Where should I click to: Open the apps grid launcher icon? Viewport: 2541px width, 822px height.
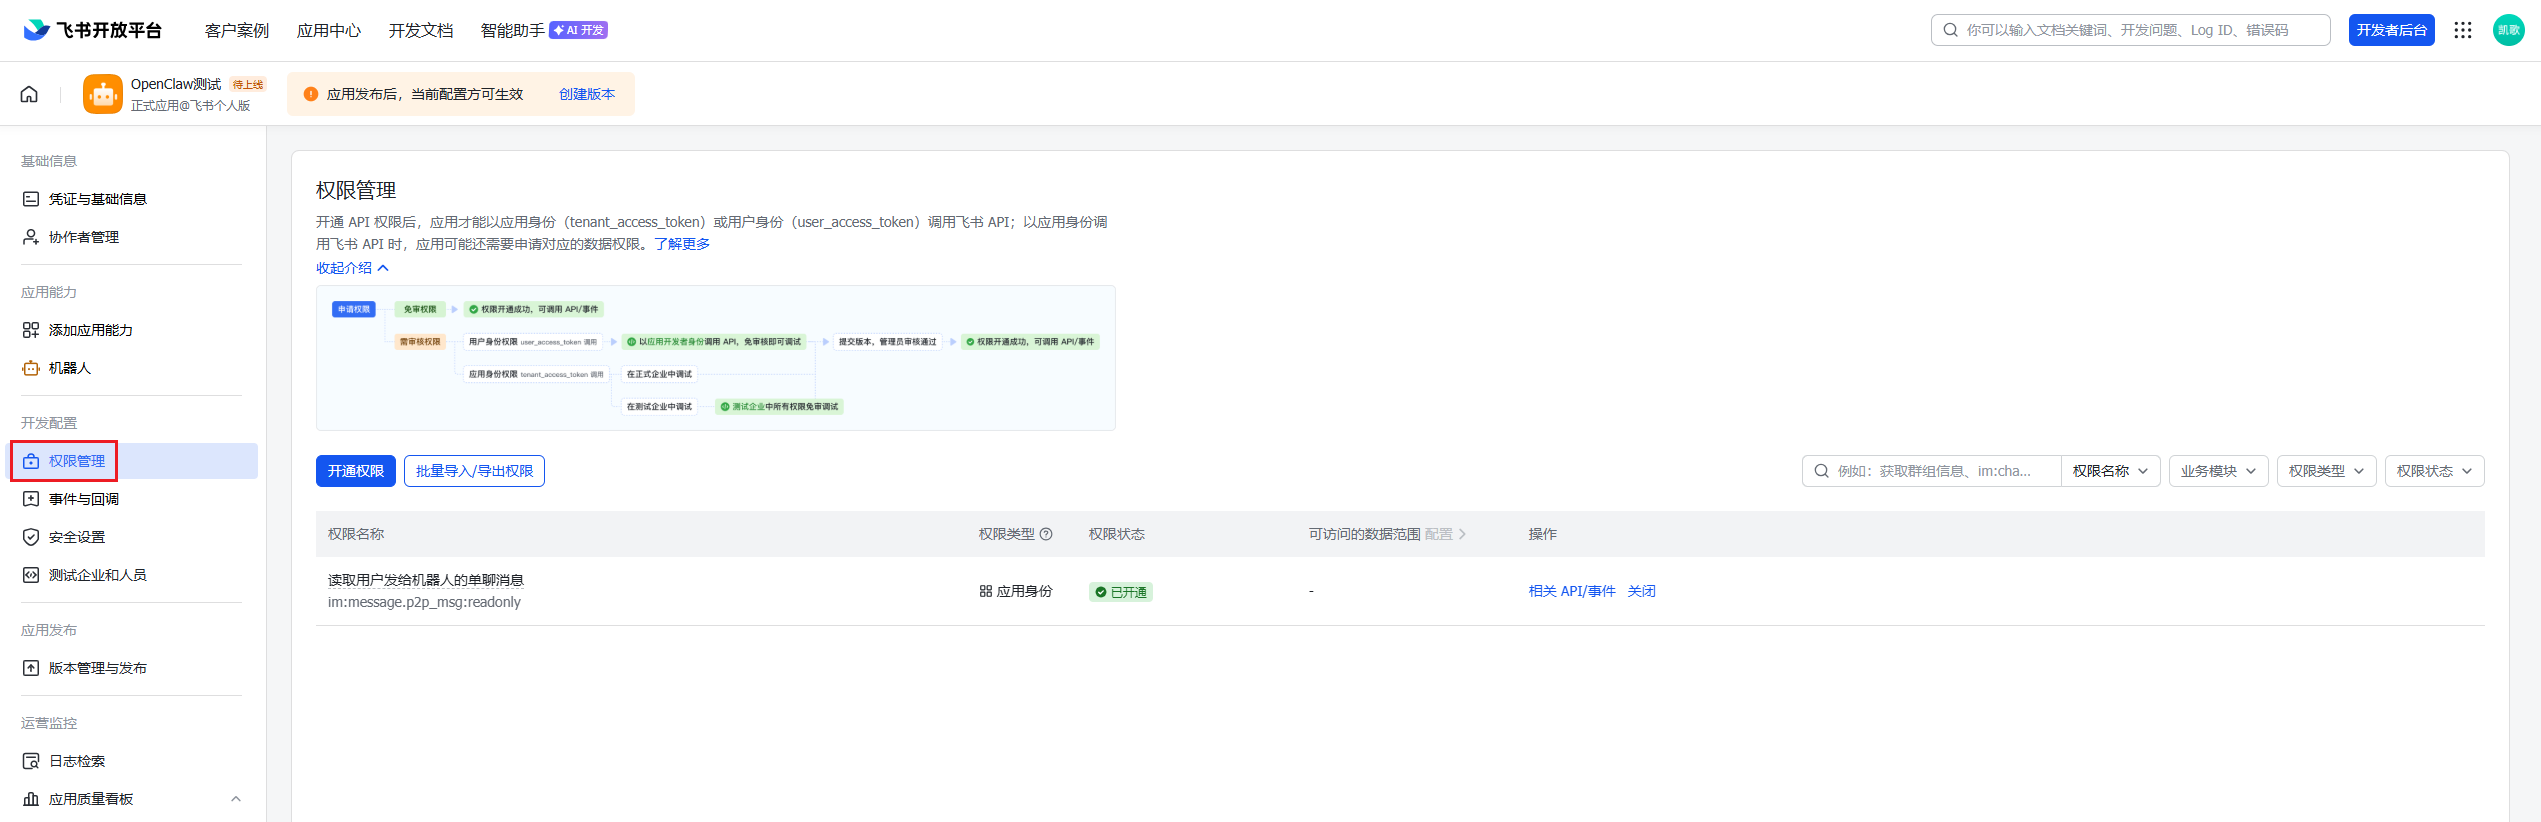(2463, 30)
